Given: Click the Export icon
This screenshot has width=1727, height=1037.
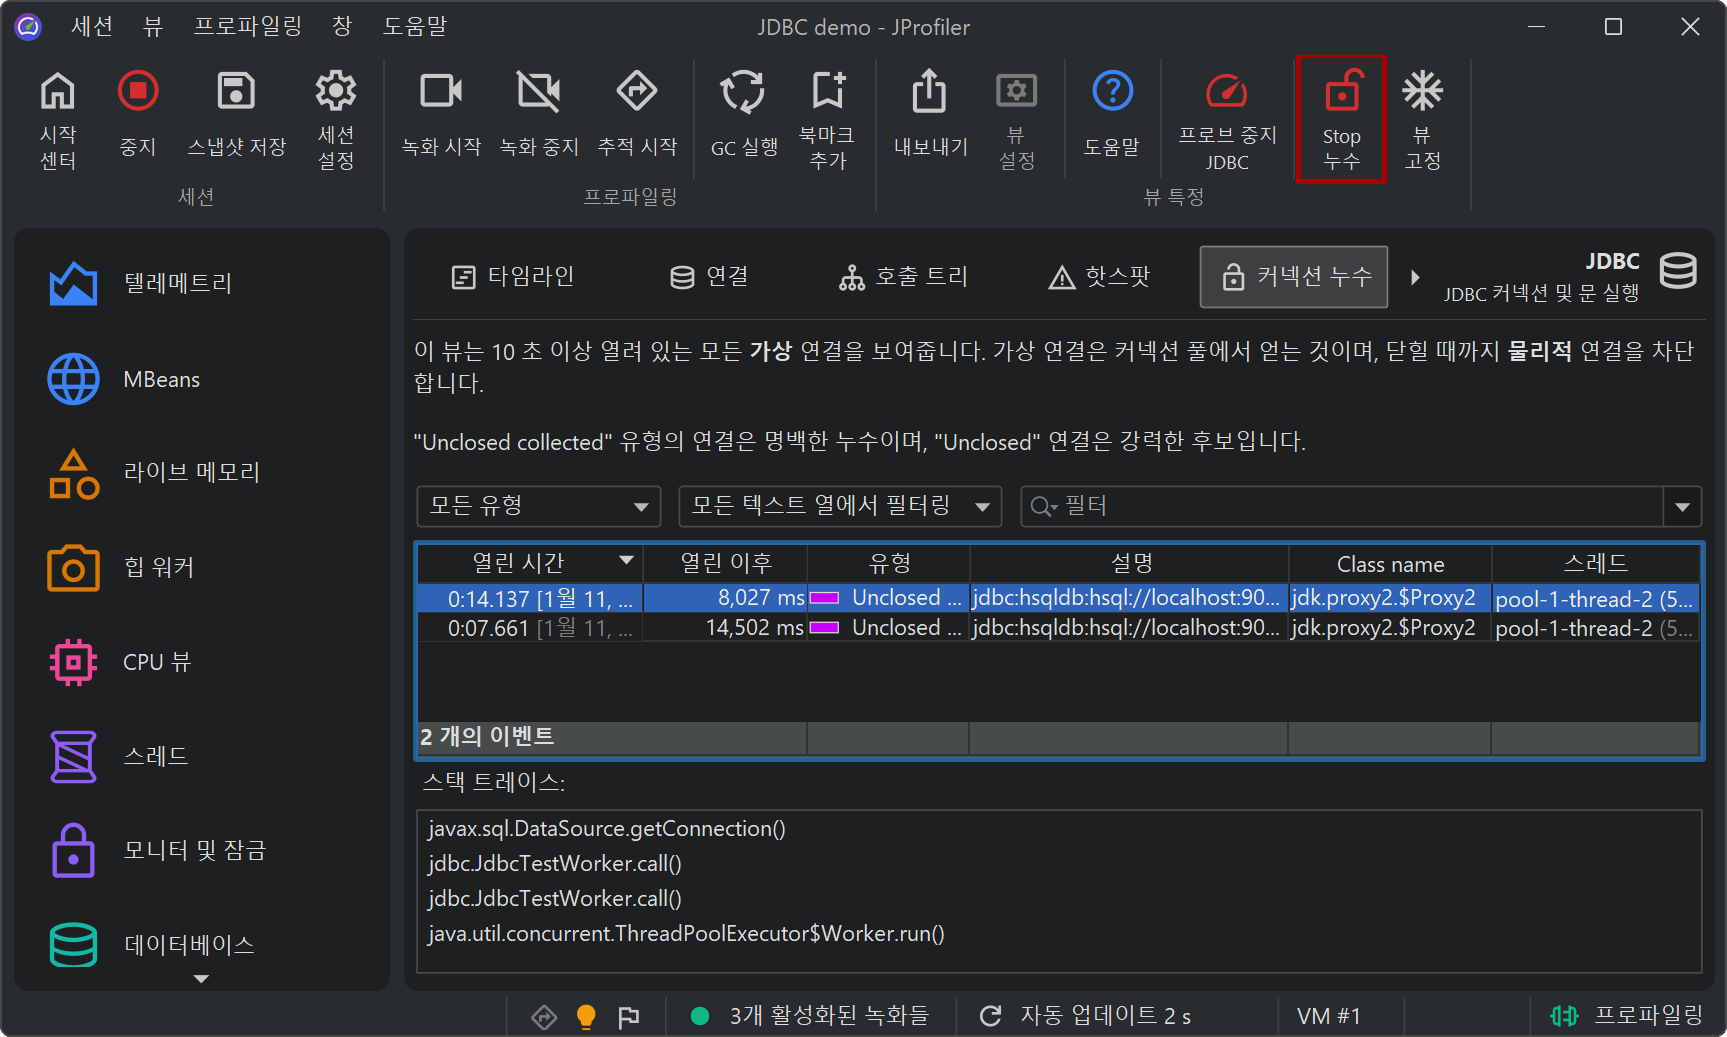Looking at the screenshot, I should click(x=929, y=92).
